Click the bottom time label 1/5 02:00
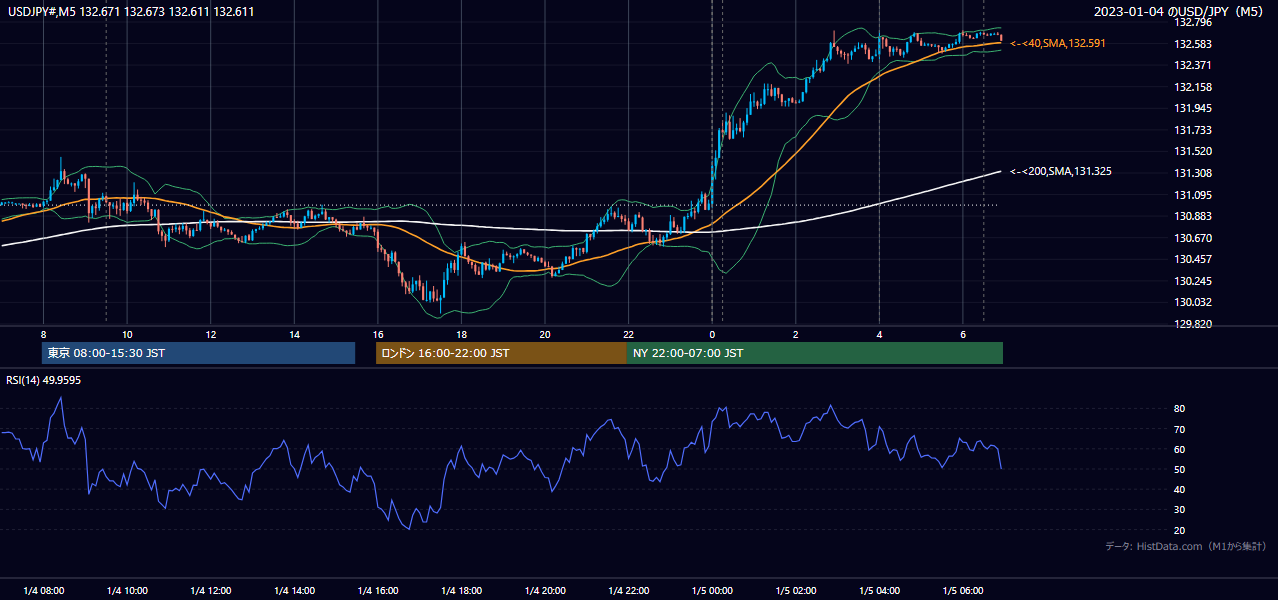The width and height of the screenshot is (1278, 600). click(x=795, y=591)
